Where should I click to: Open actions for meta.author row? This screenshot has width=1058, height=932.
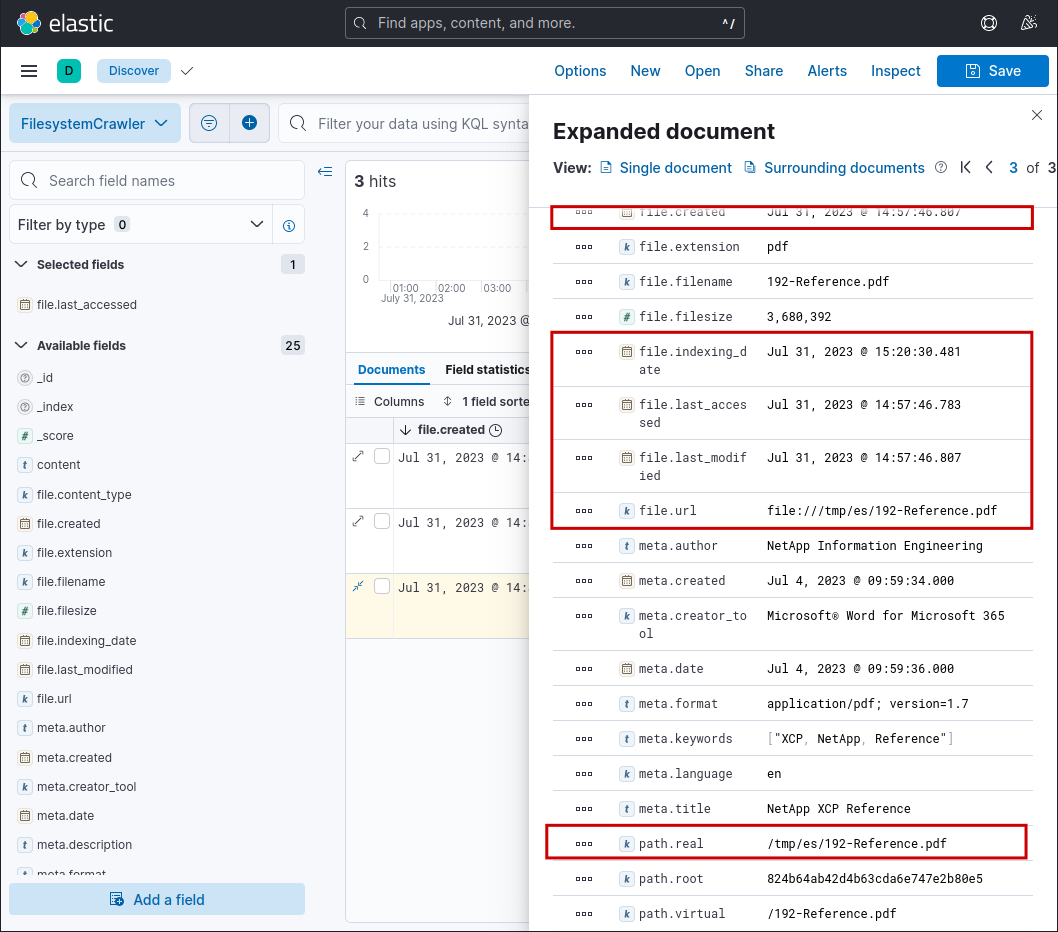[x=584, y=546]
